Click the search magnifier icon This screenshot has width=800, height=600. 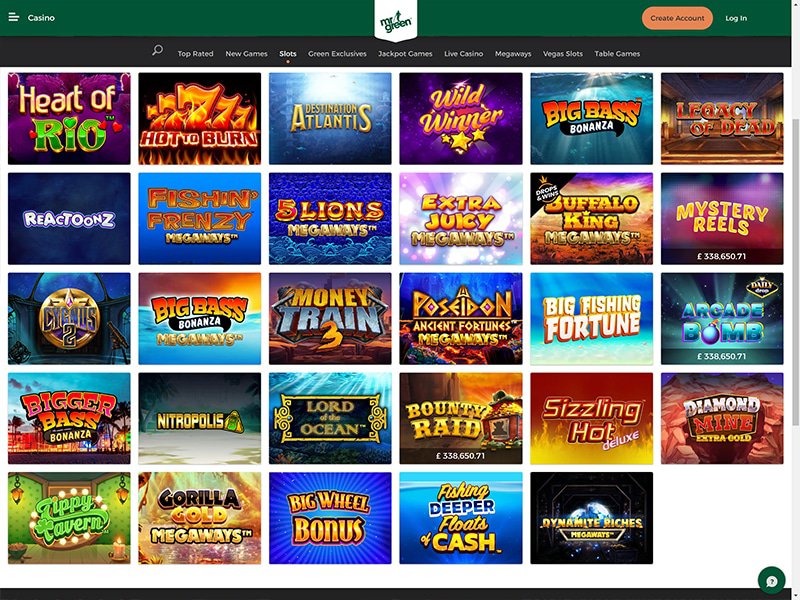pyautogui.click(x=158, y=50)
